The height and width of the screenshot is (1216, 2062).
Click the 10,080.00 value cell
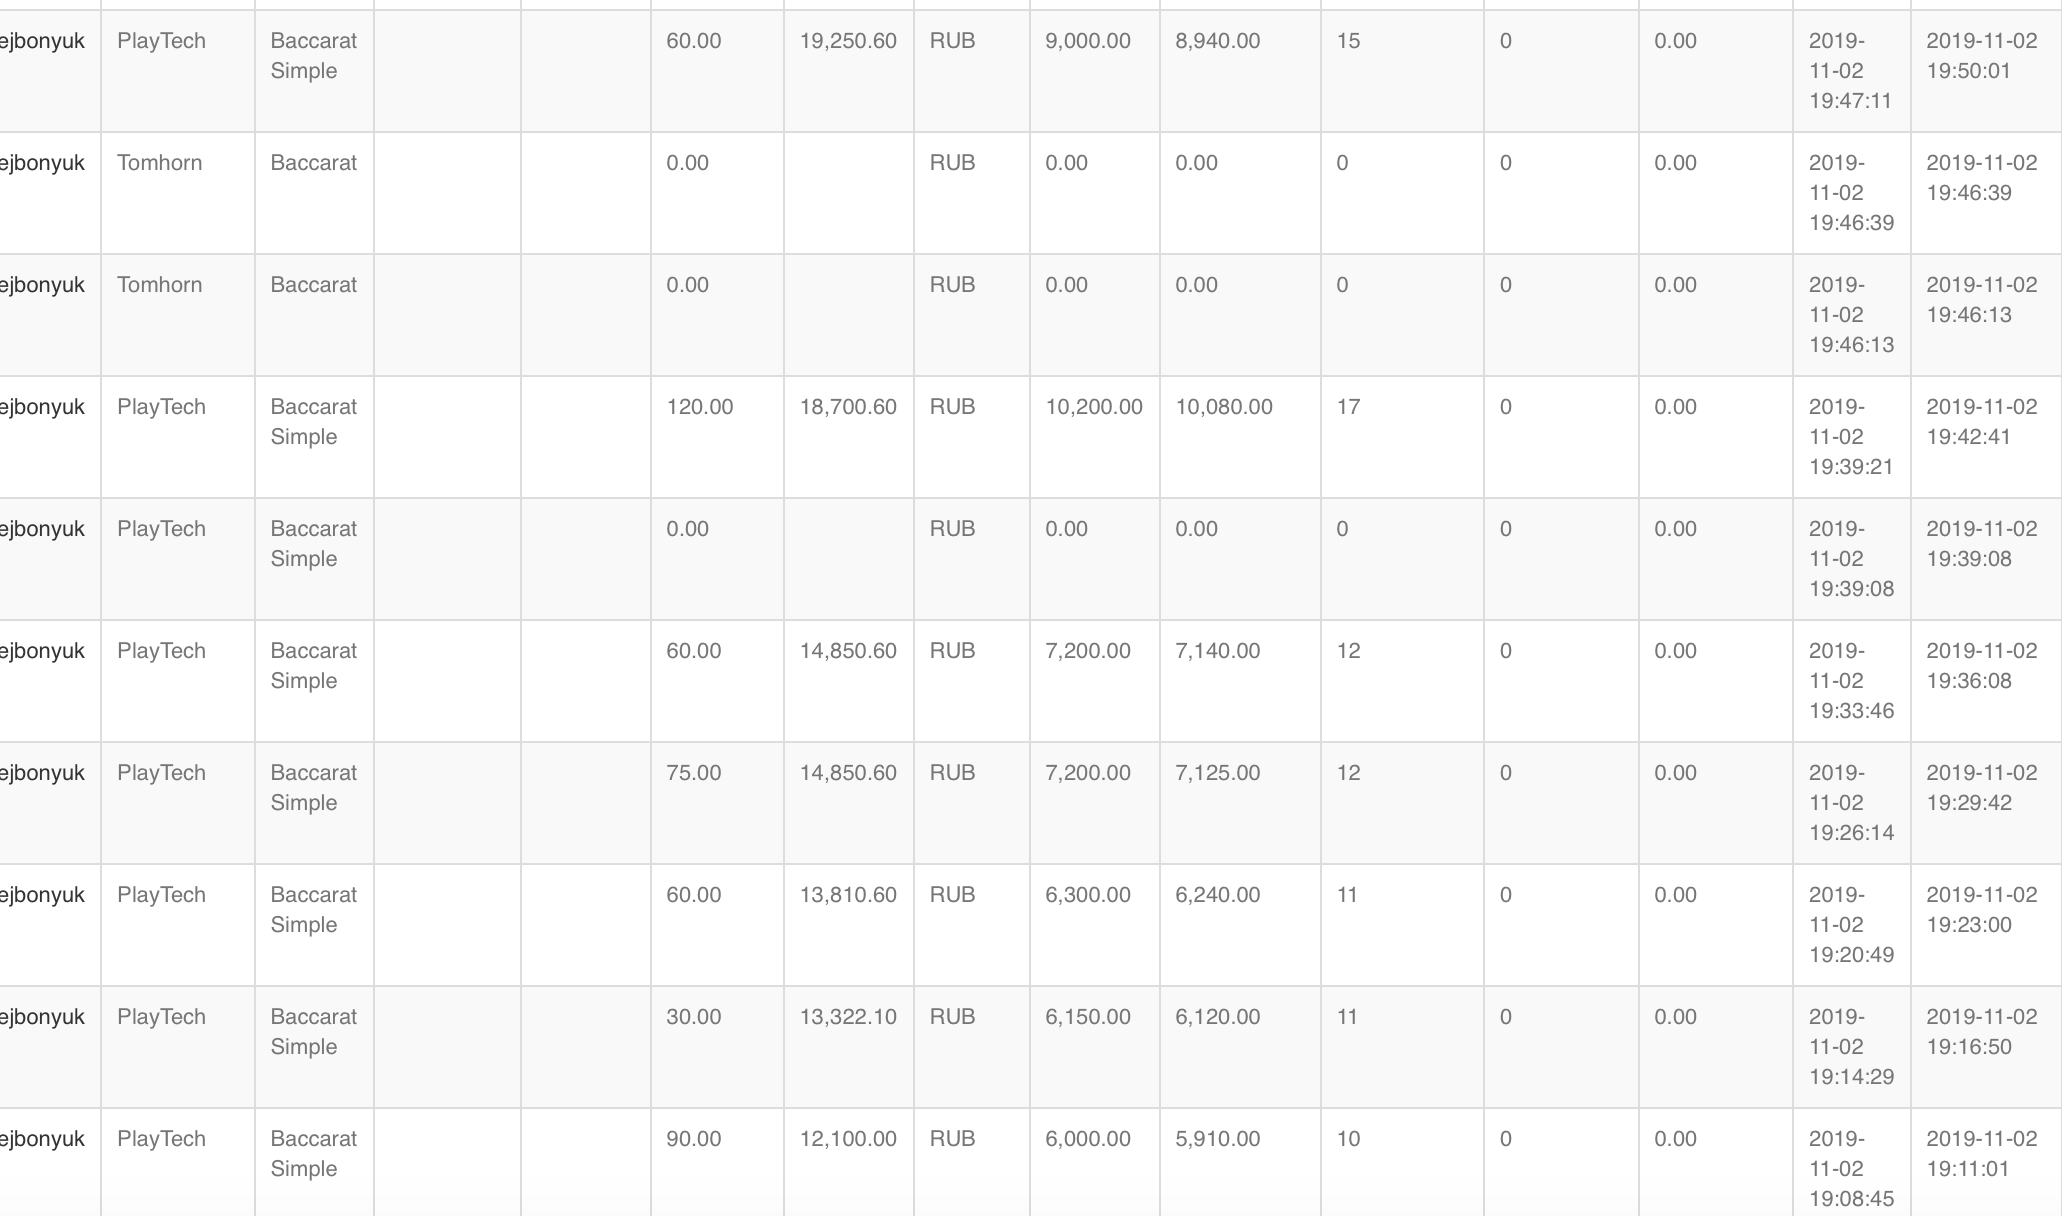tap(1223, 407)
